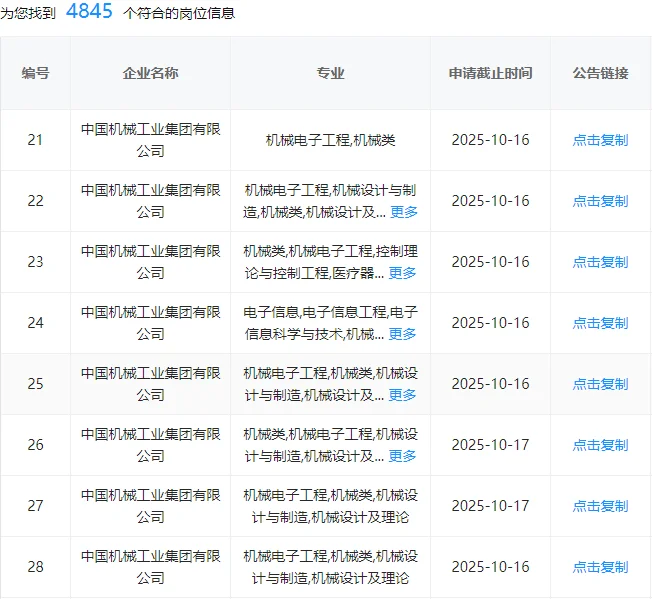The image size is (652, 599).
Task: Click deadline 2025-10-16 in row 28
Action: click(490, 567)
